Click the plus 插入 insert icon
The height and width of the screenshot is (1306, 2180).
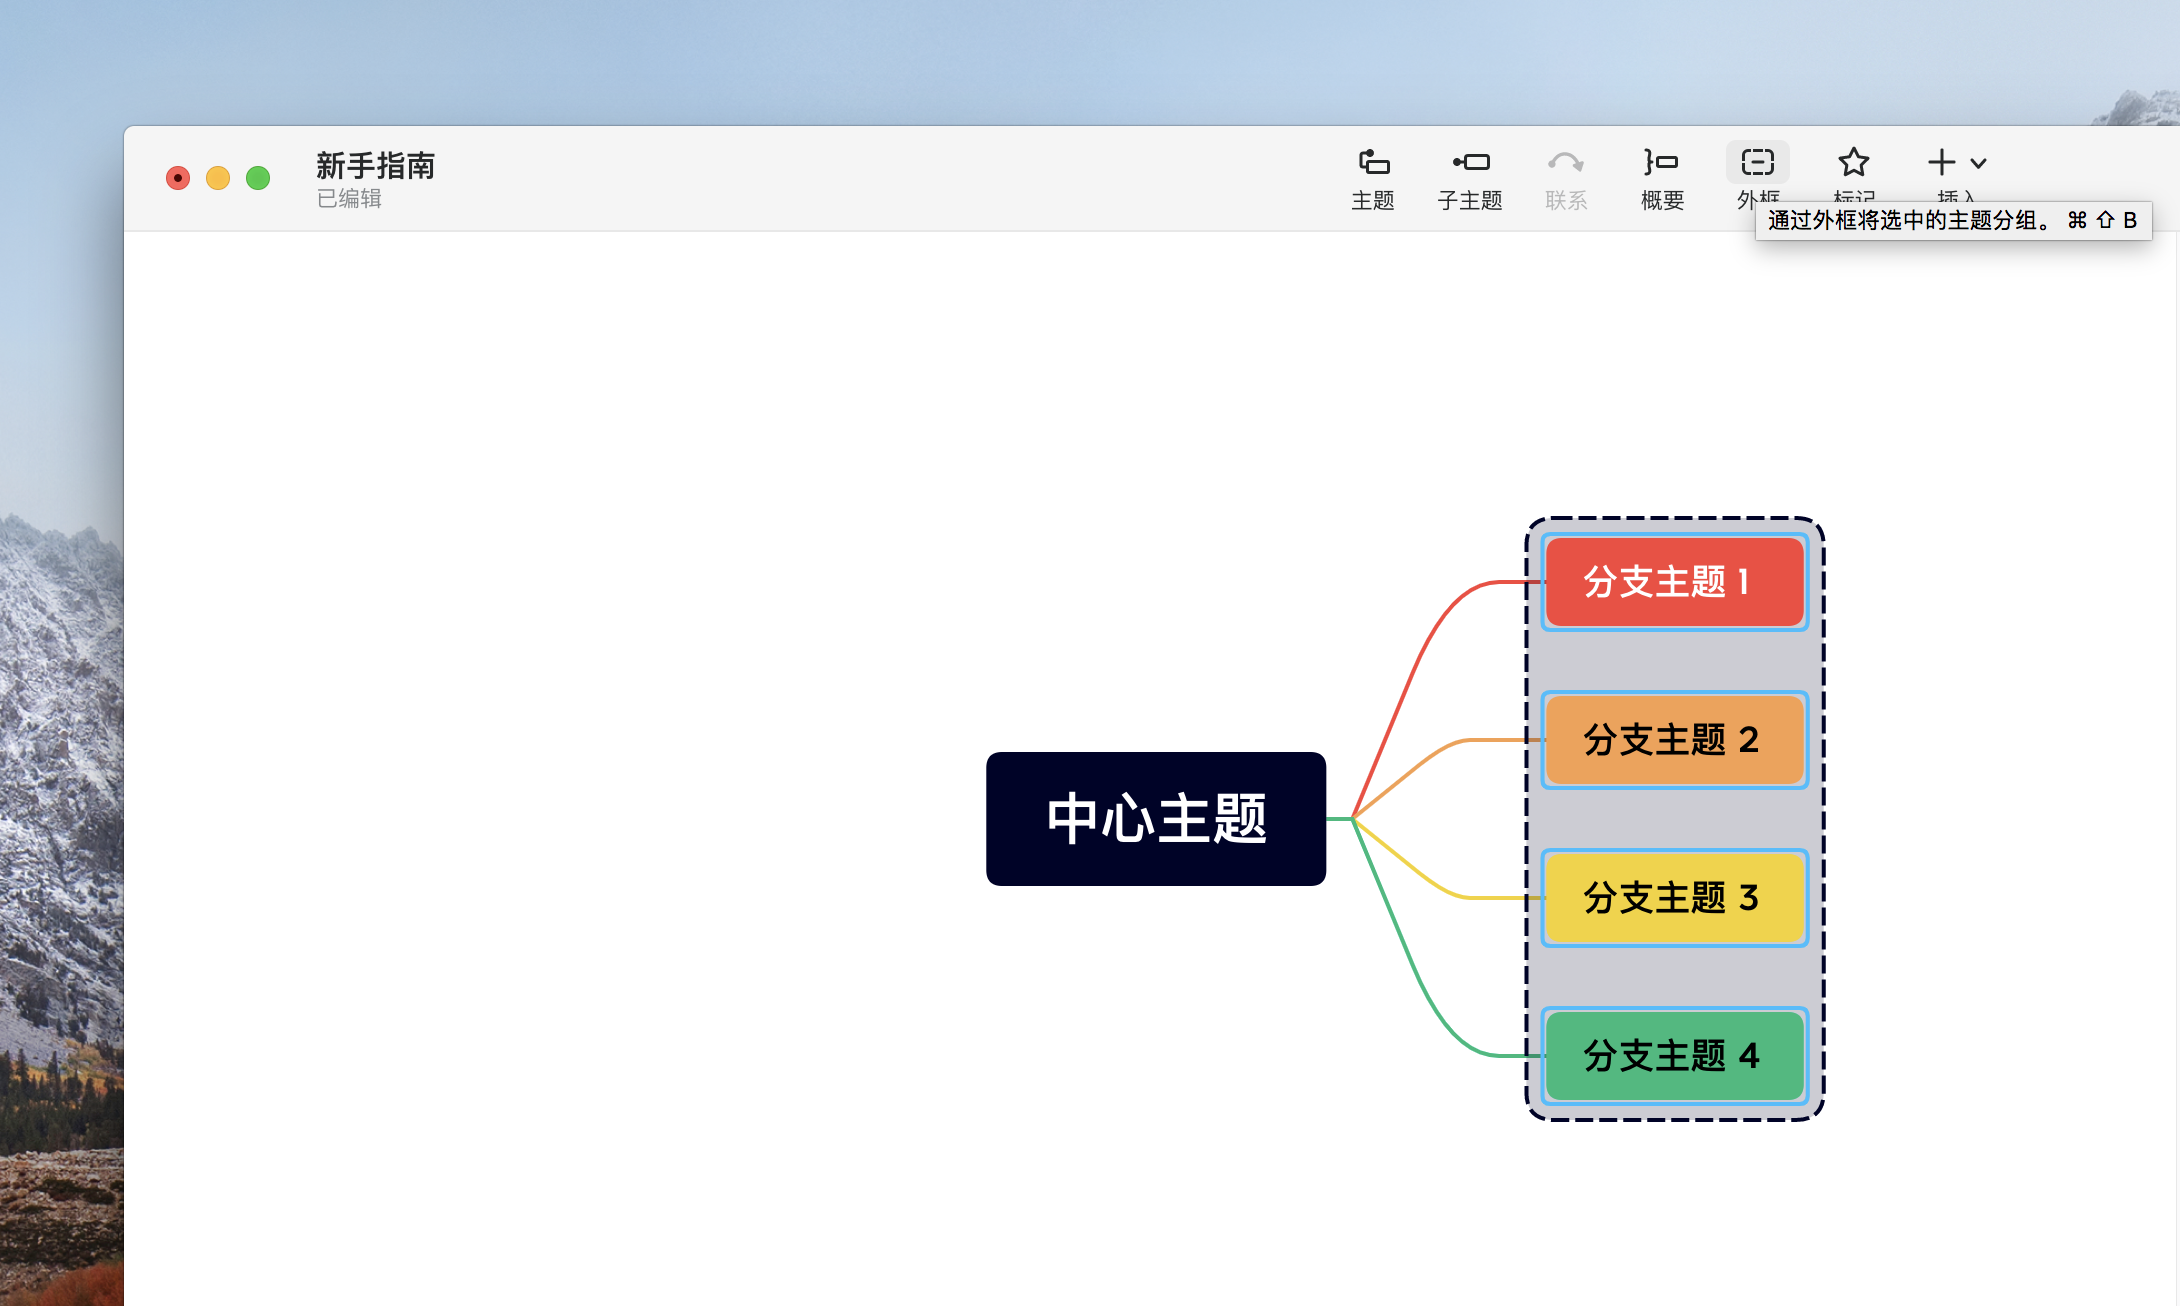pyautogui.click(x=1941, y=163)
